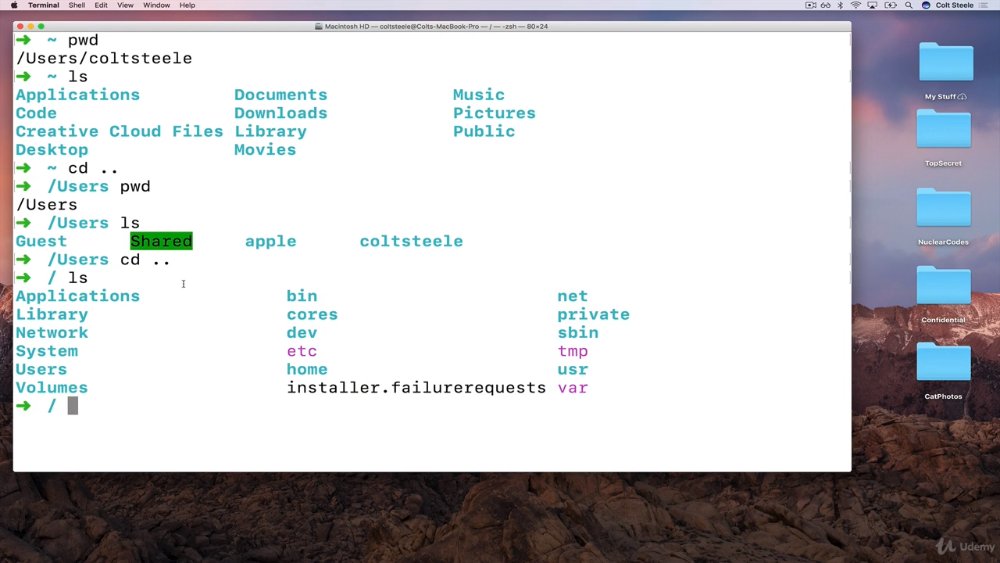Close the Terminal window with red button
Image resolution: width=1000 pixels, height=563 pixels.
(20, 26)
